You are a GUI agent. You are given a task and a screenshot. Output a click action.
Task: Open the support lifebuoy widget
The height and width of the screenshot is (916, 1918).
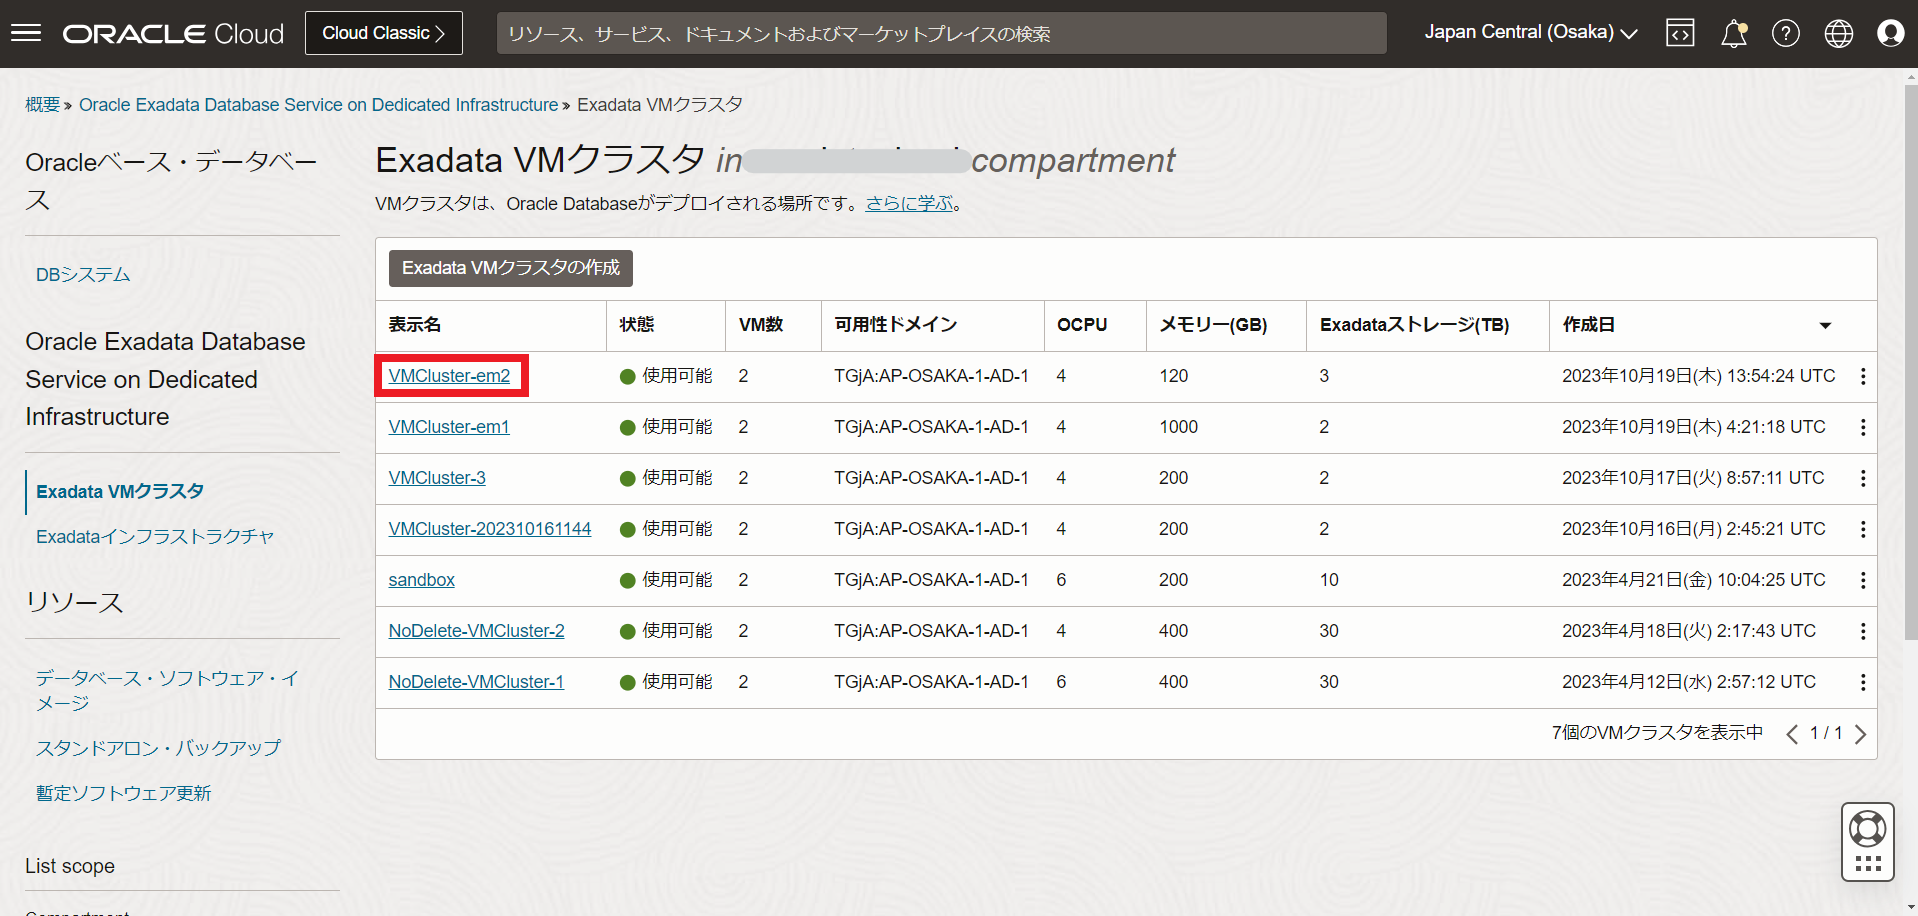[1867, 830]
